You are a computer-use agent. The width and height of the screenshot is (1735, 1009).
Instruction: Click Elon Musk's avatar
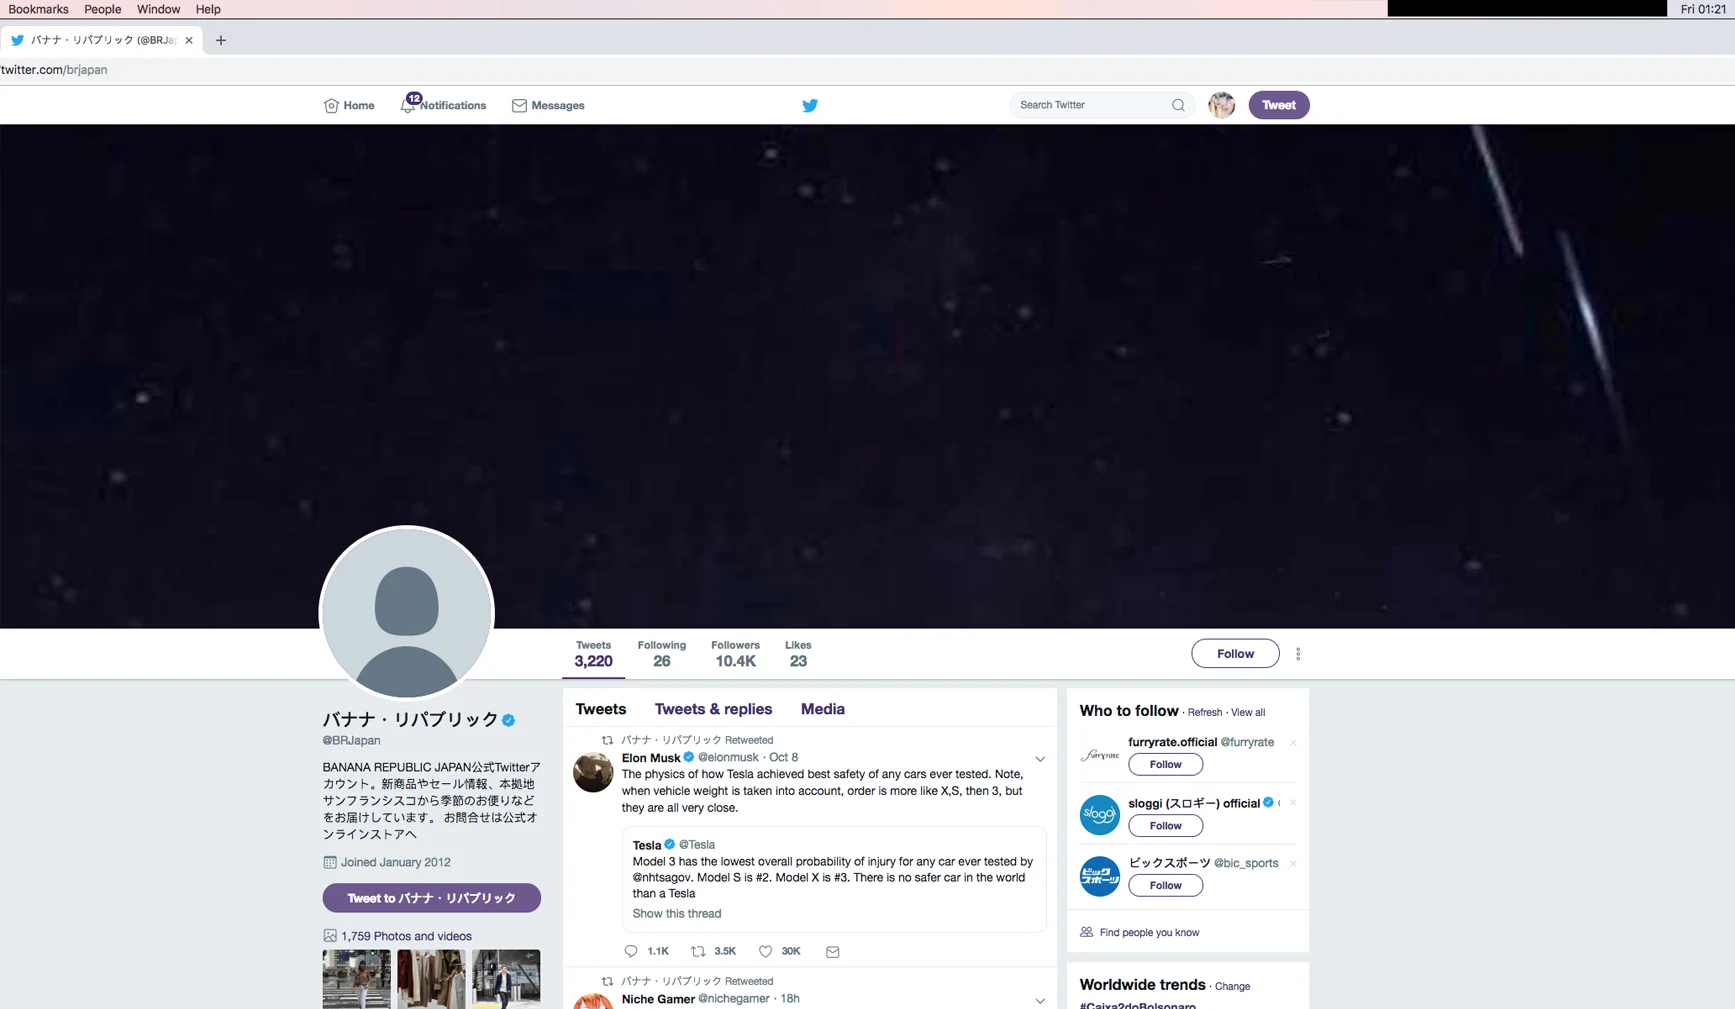(x=593, y=772)
